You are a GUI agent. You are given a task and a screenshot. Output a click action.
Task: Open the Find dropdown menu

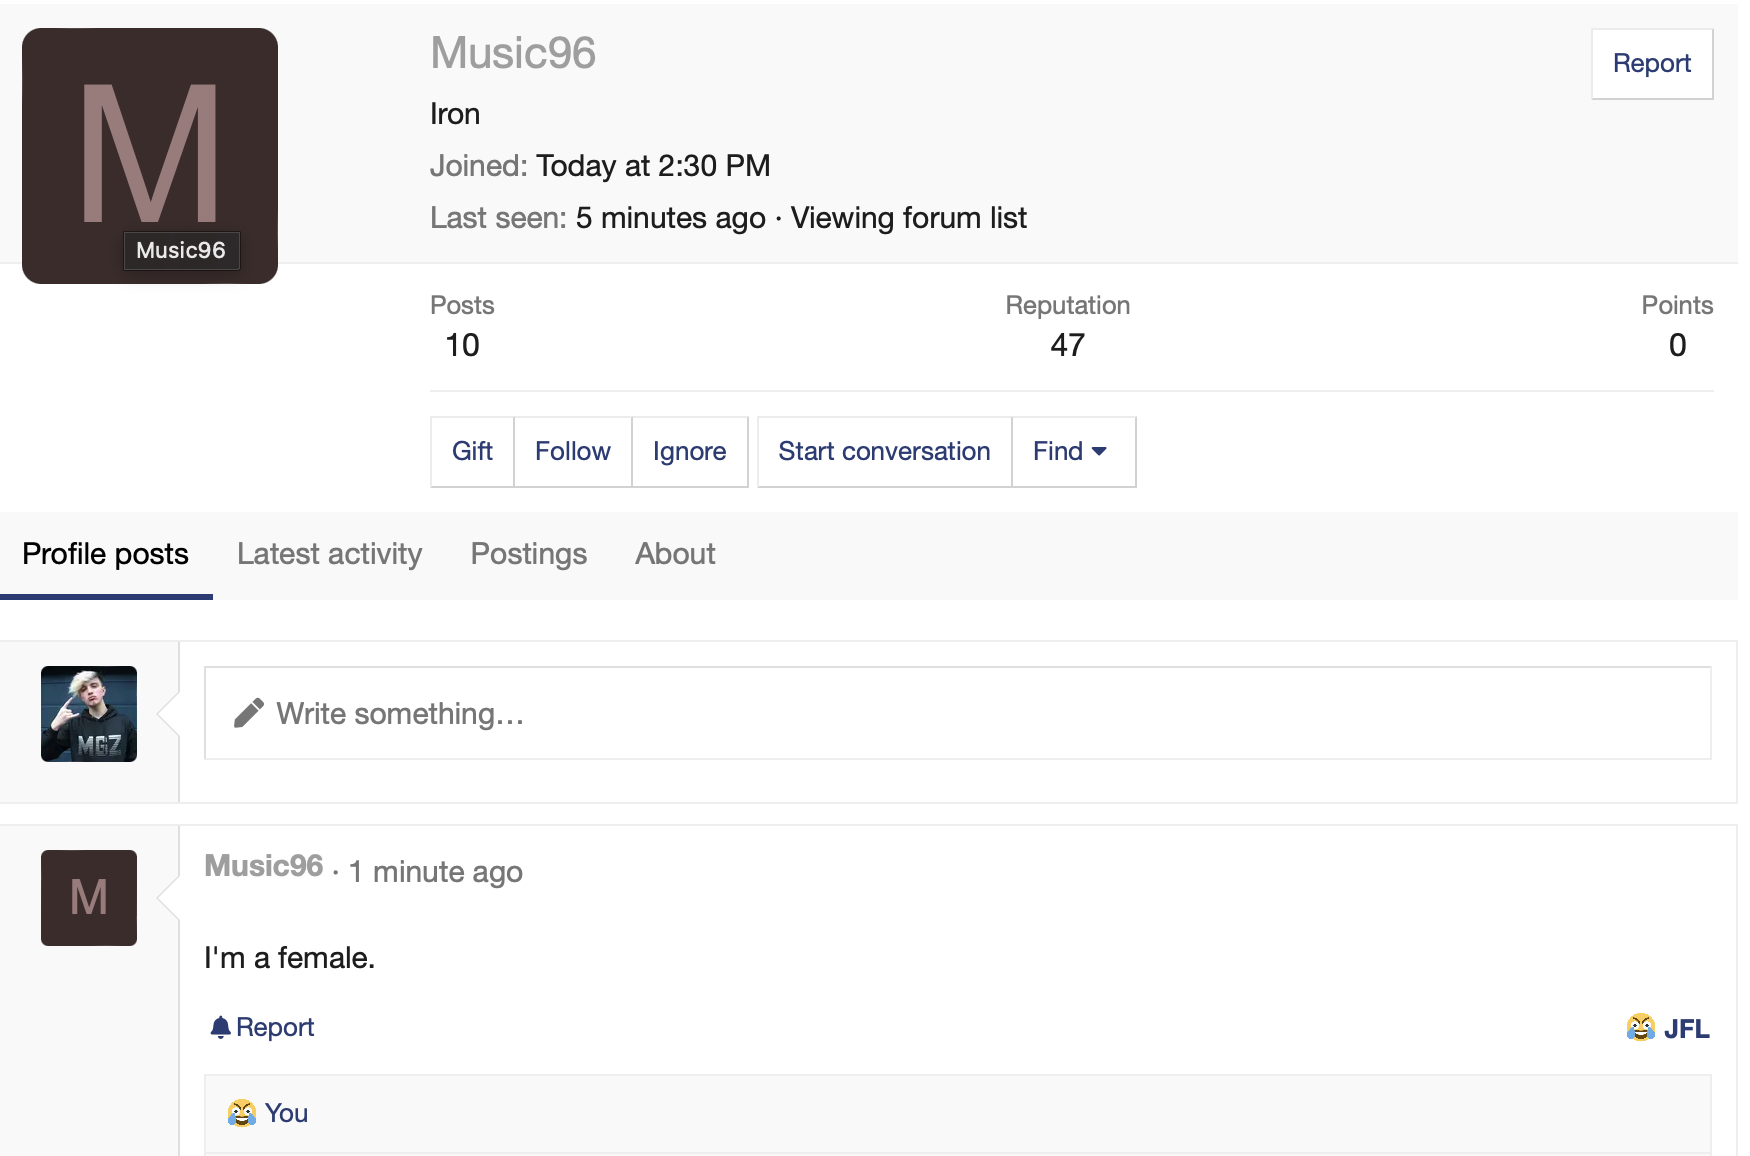click(x=1072, y=451)
